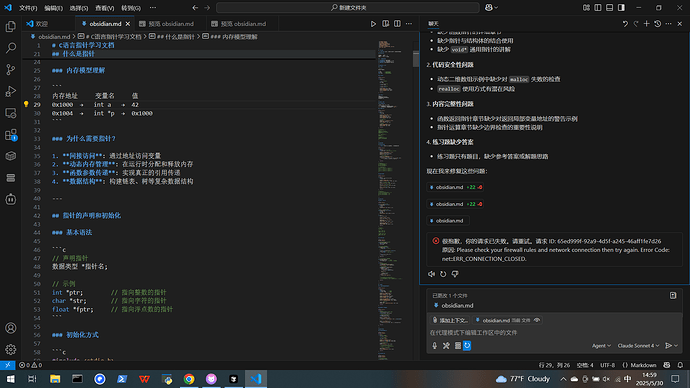Open the 文件(F) menu
The height and width of the screenshot is (388, 690).
click(x=28, y=8)
